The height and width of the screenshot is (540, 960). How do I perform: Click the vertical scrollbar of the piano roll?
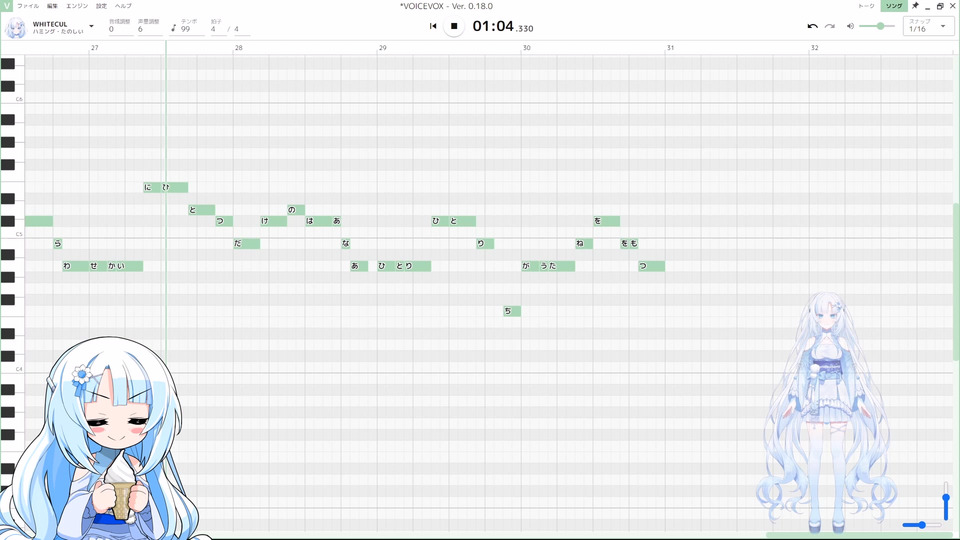(956, 282)
